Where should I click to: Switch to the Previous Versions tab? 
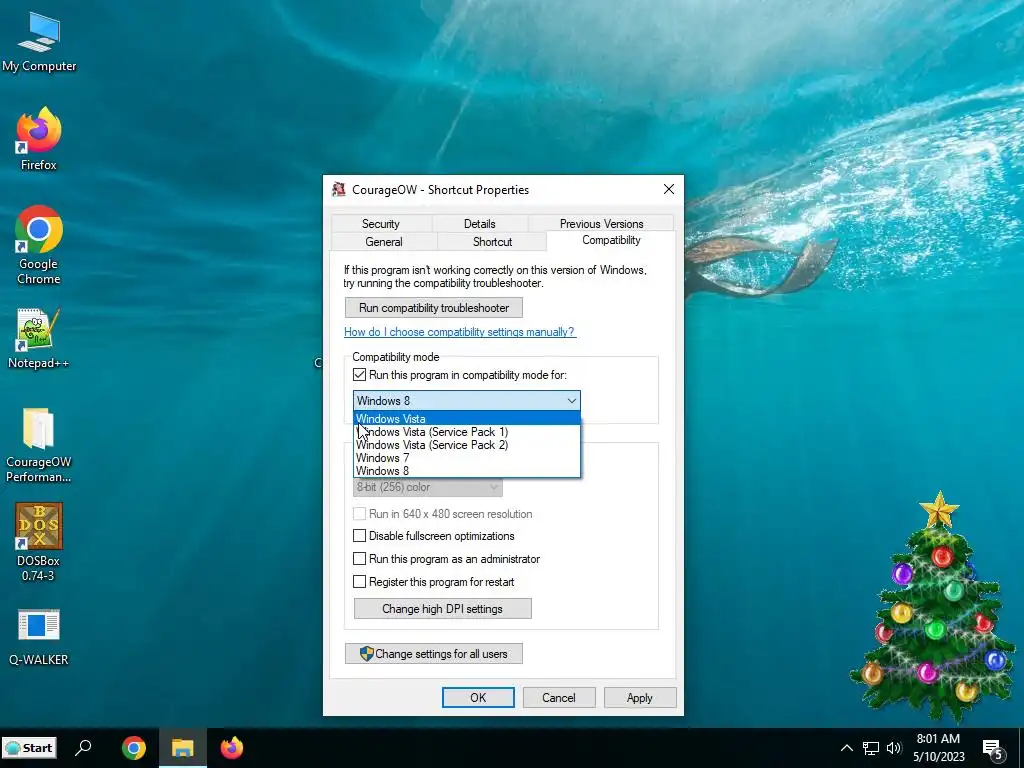coord(601,223)
